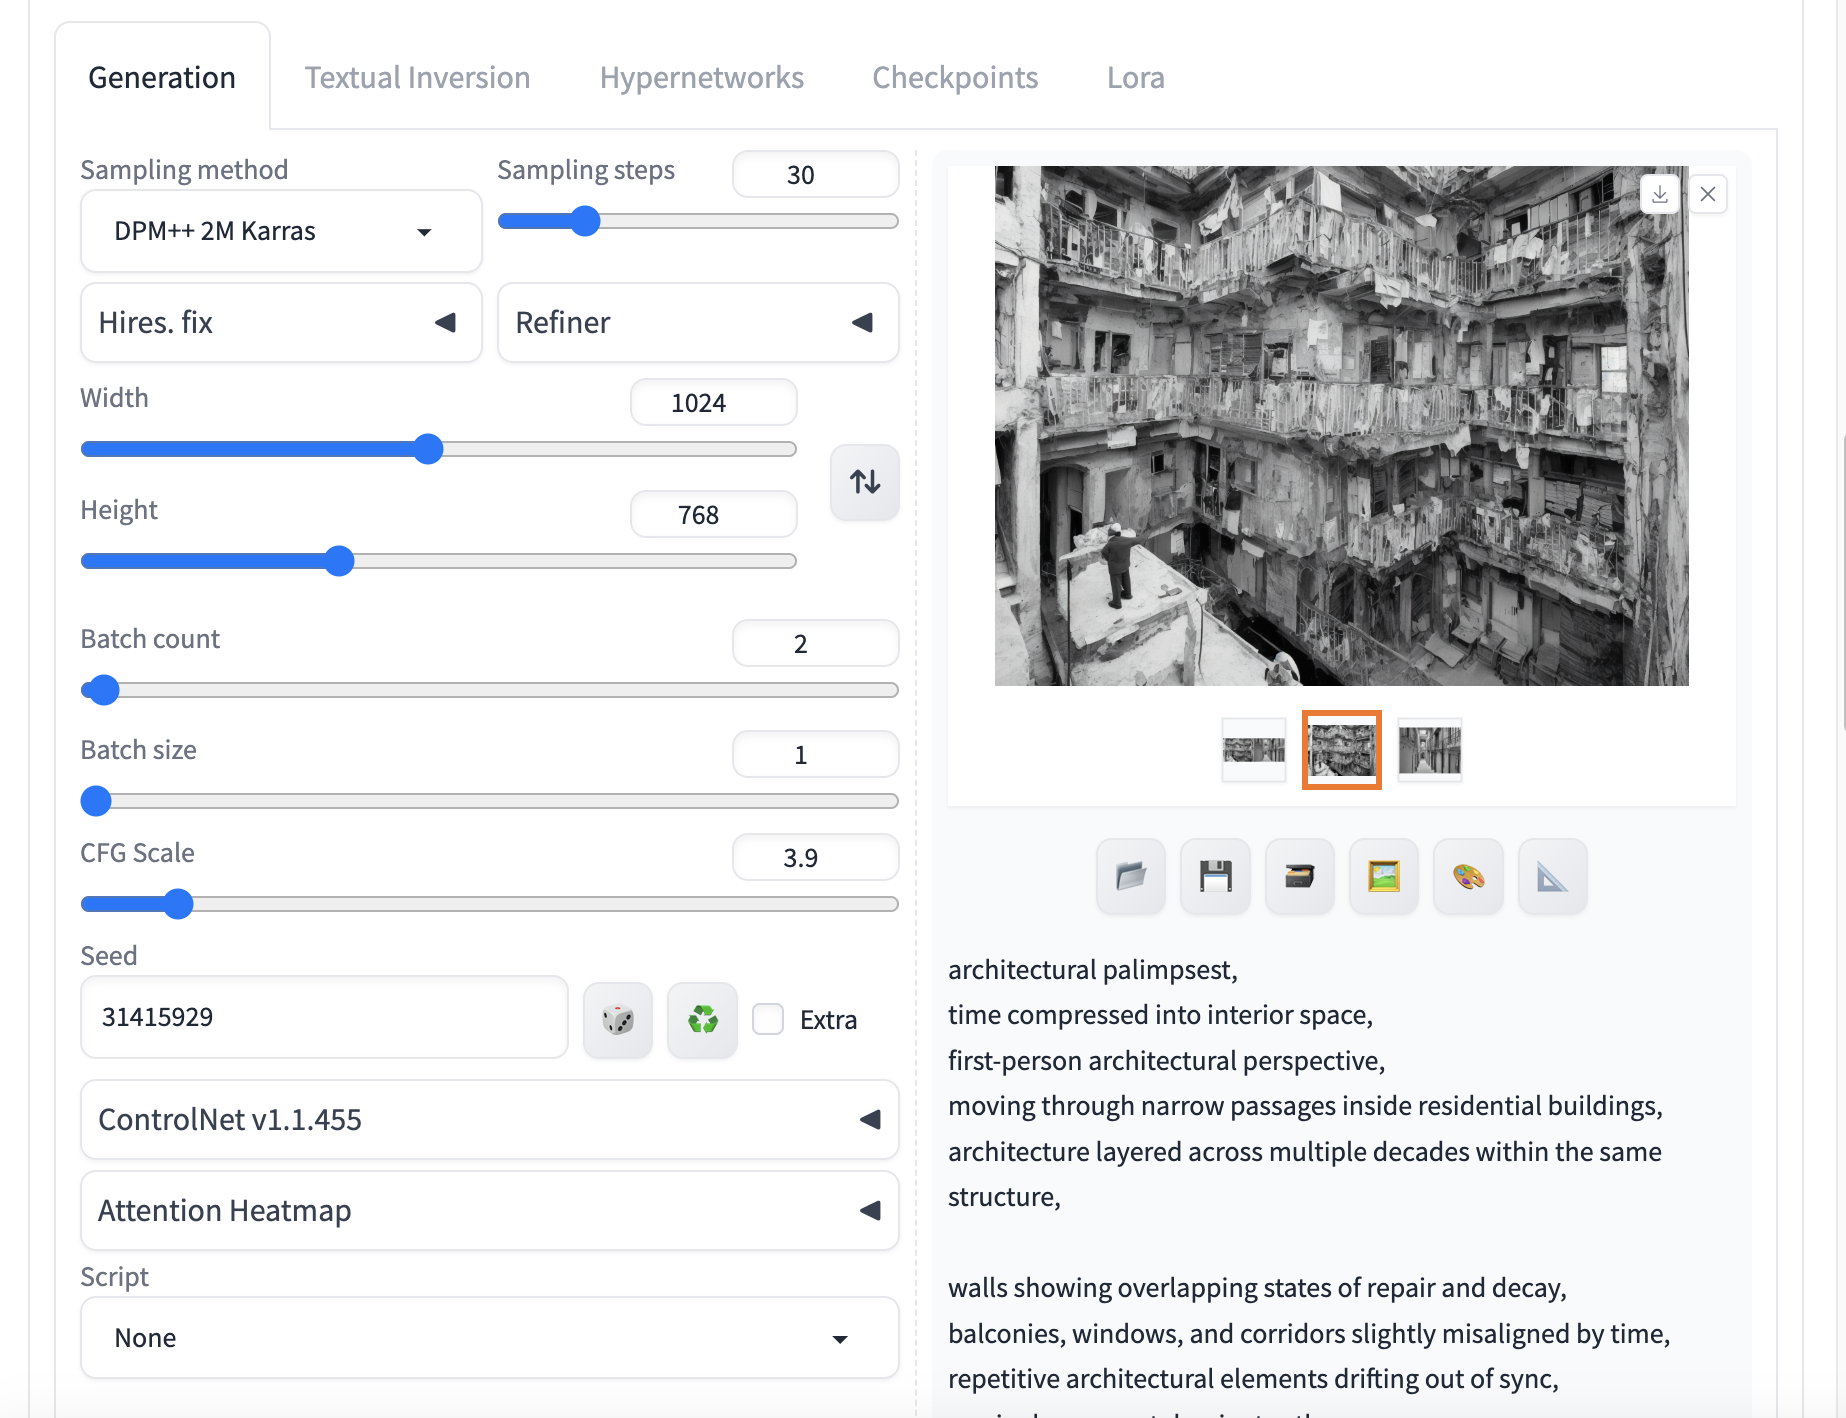Send image to img2img picture icon
This screenshot has width=1846, height=1418.
pyautogui.click(x=1383, y=877)
